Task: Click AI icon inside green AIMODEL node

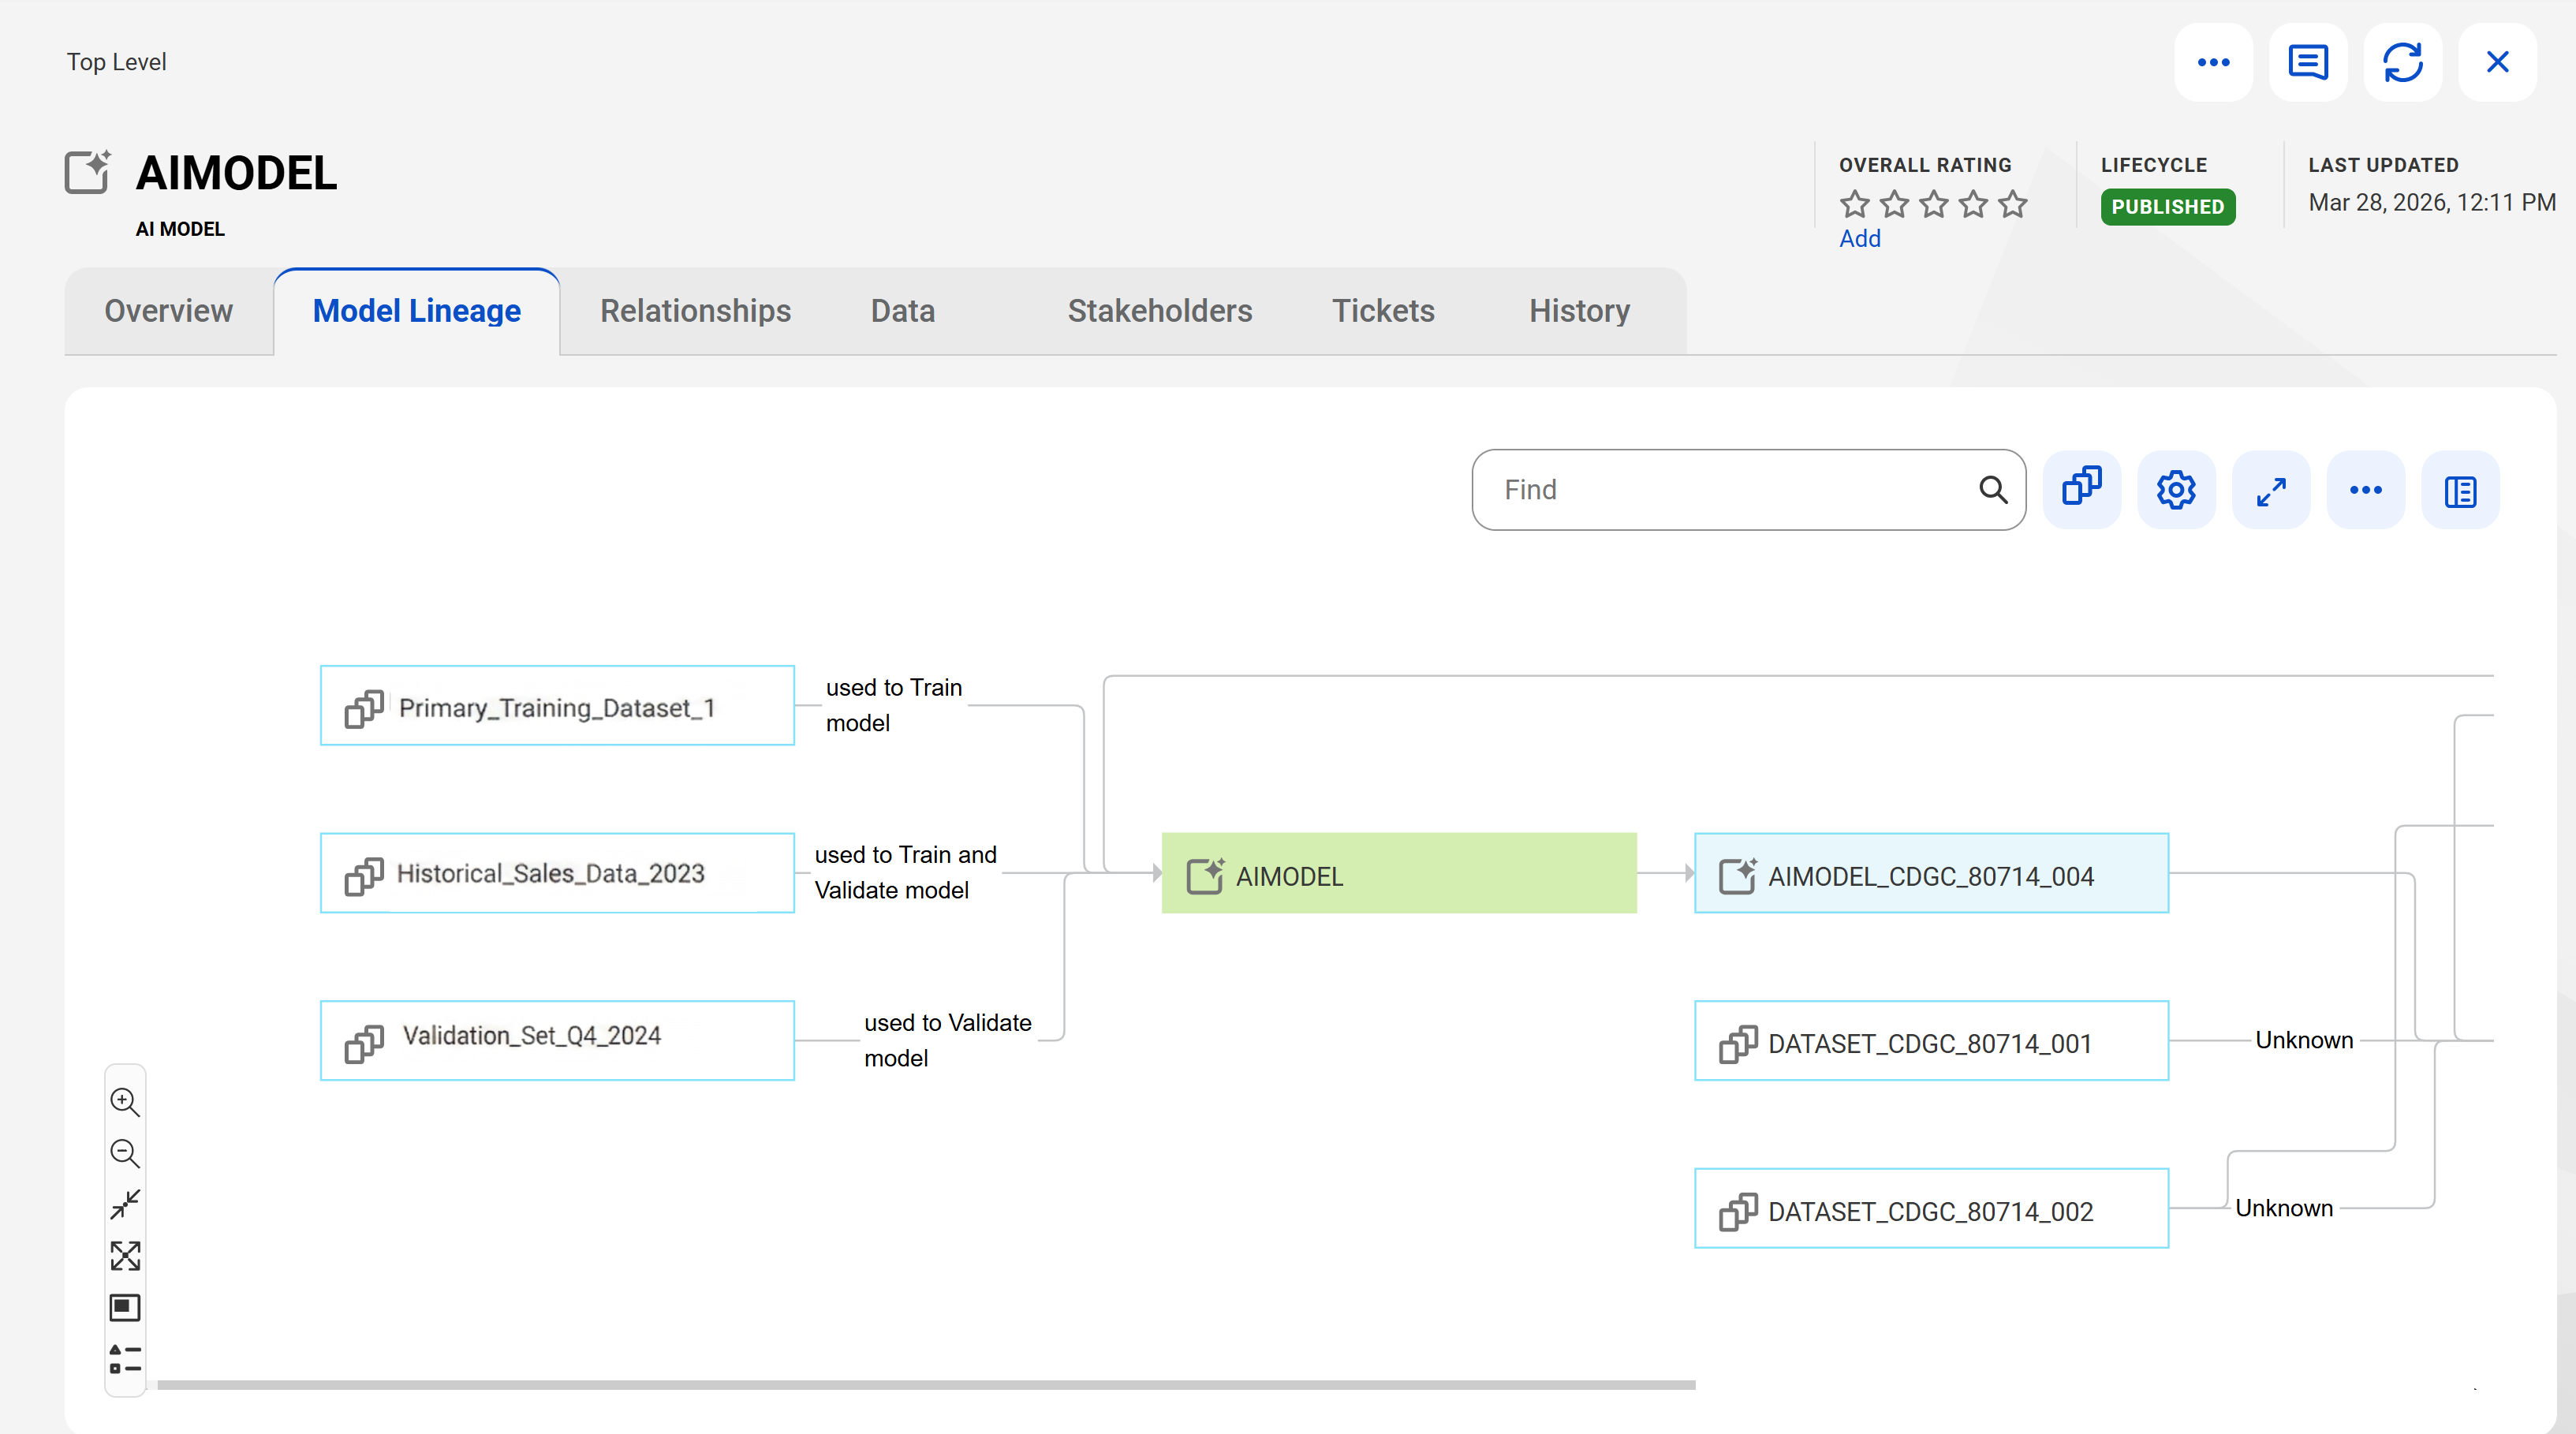Action: pos(1205,875)
